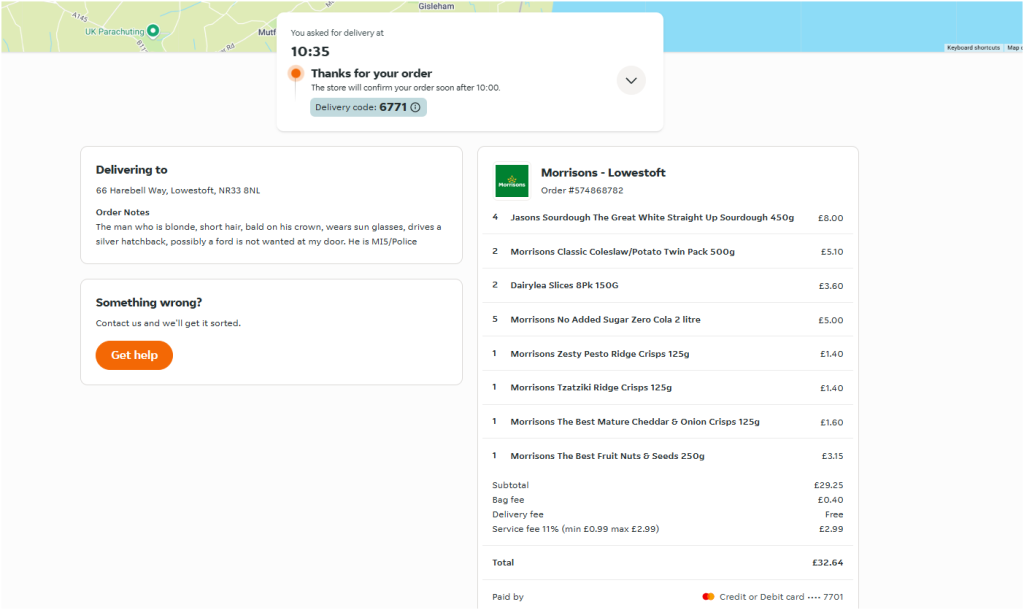This screenshot has height=610, width=1024.
Task: Click store confirmation message text
Action: [406, 88]
